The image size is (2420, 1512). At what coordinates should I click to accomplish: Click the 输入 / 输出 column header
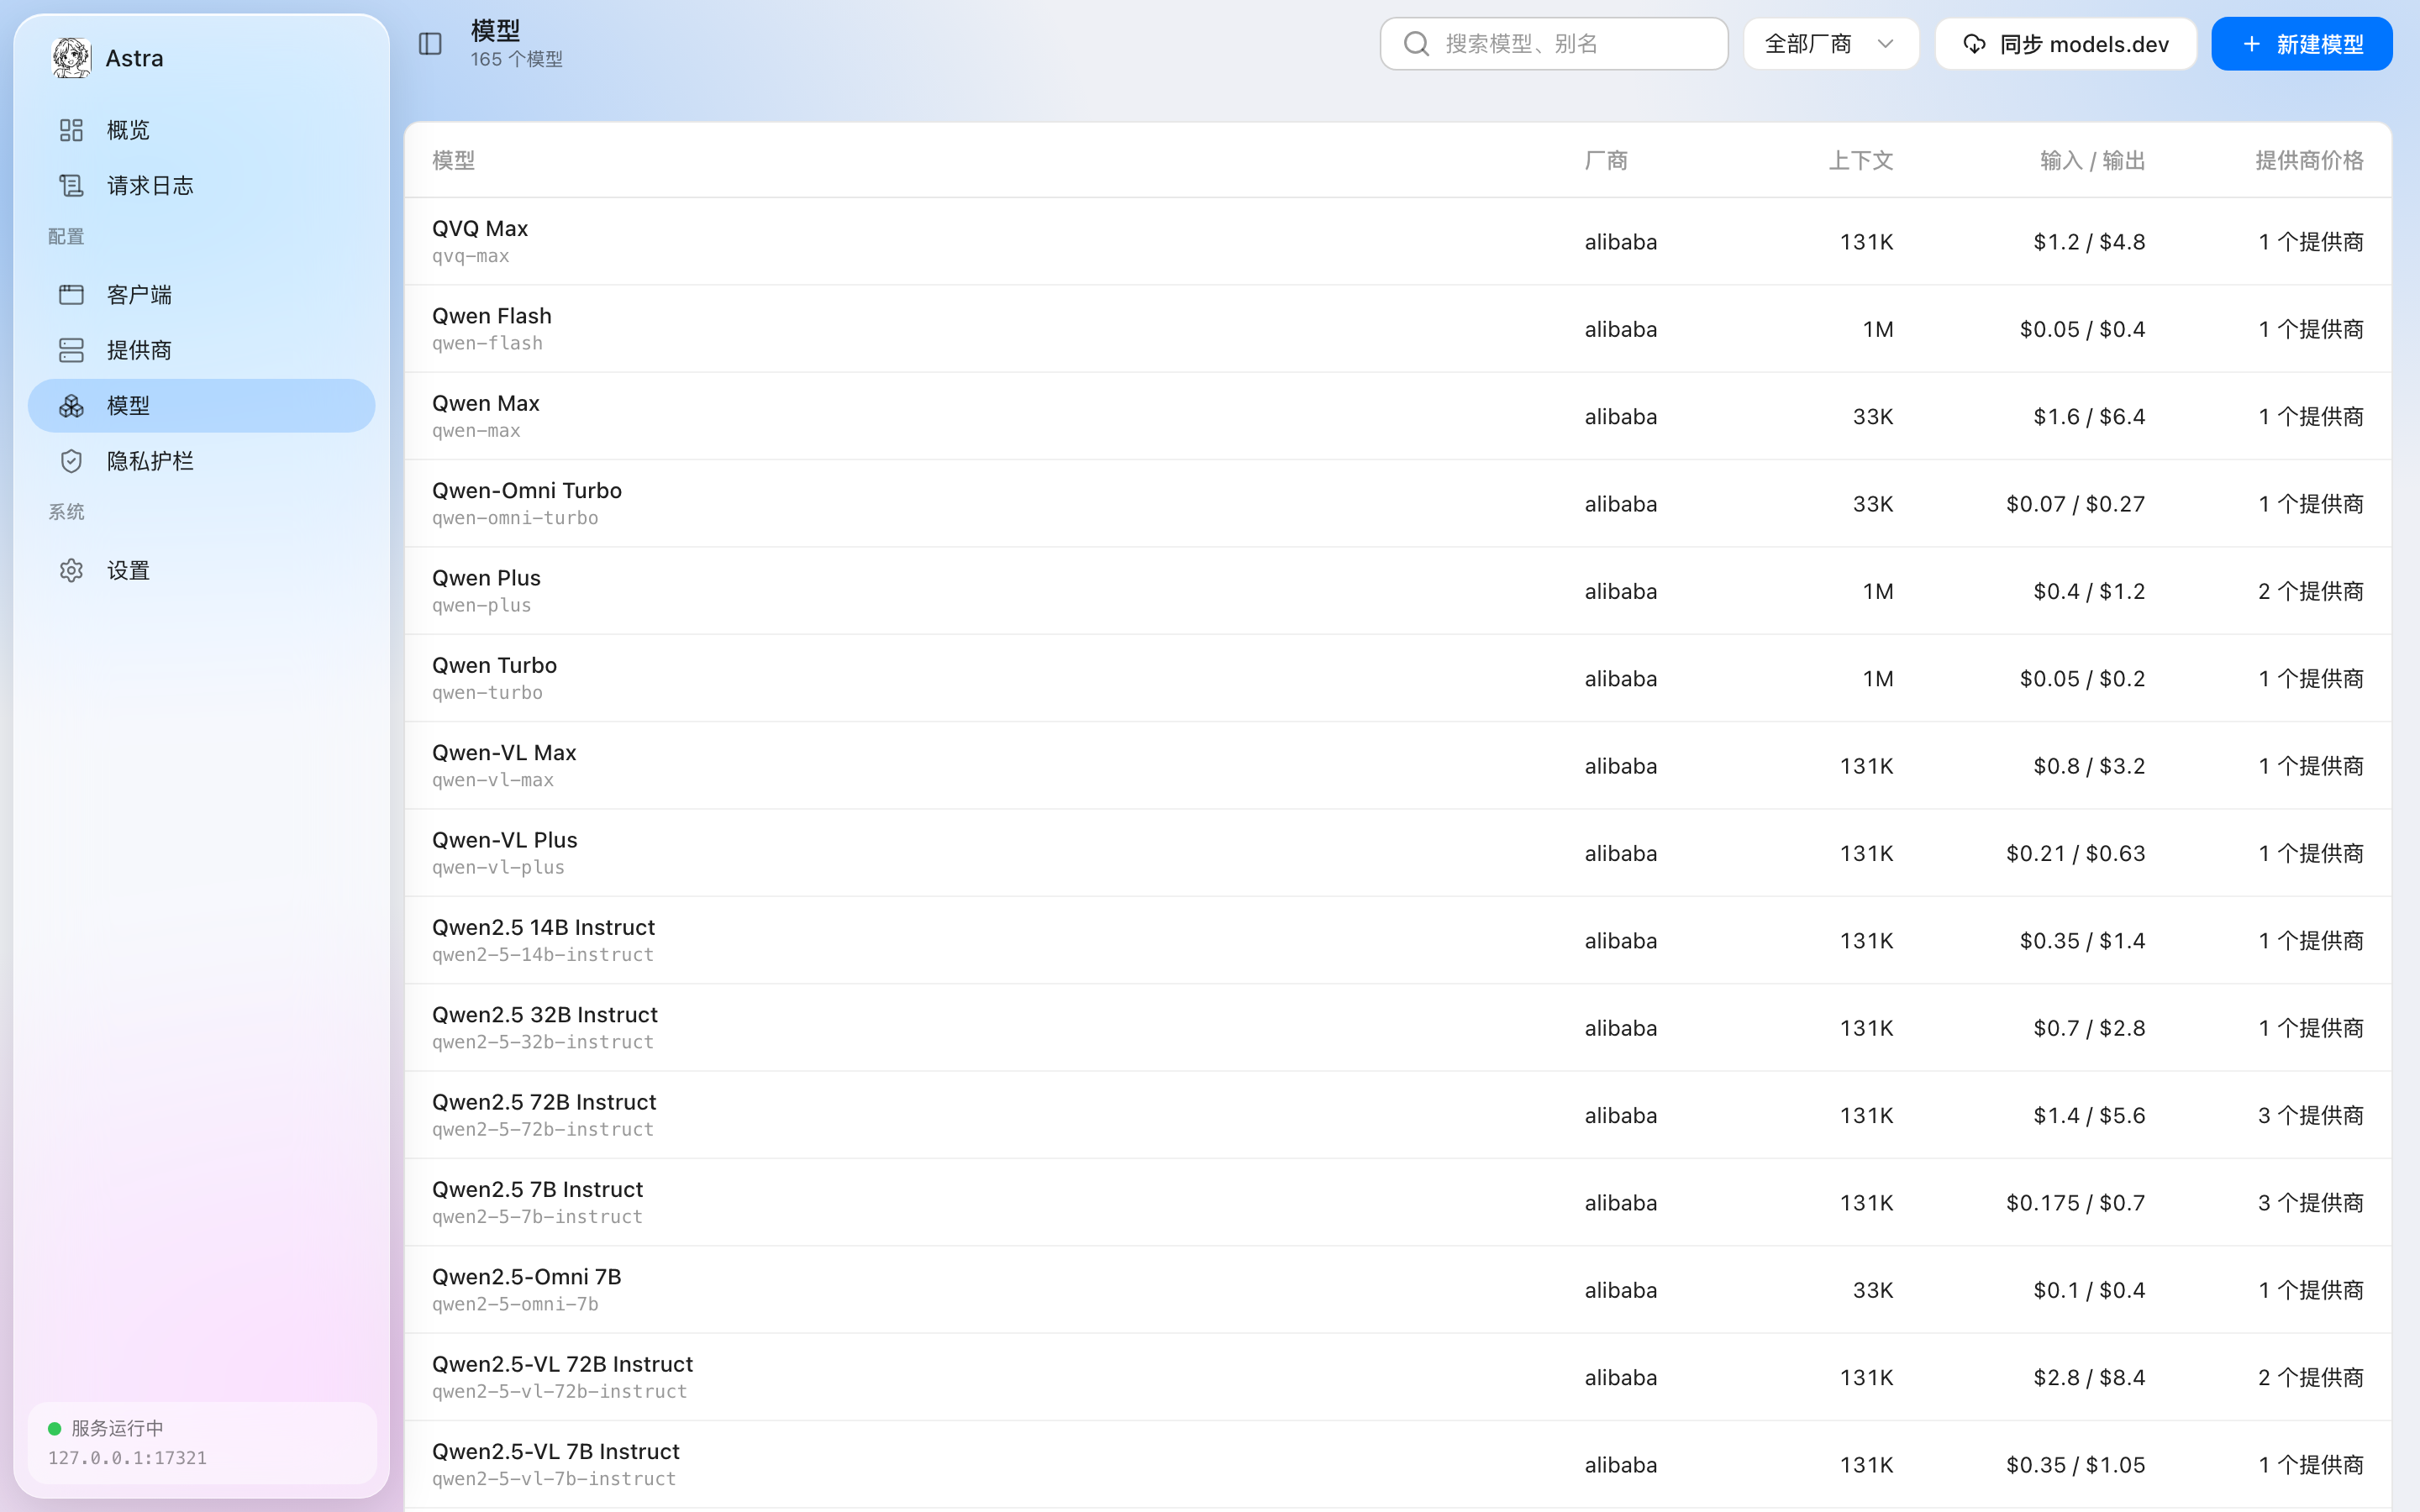point(2092,160)
